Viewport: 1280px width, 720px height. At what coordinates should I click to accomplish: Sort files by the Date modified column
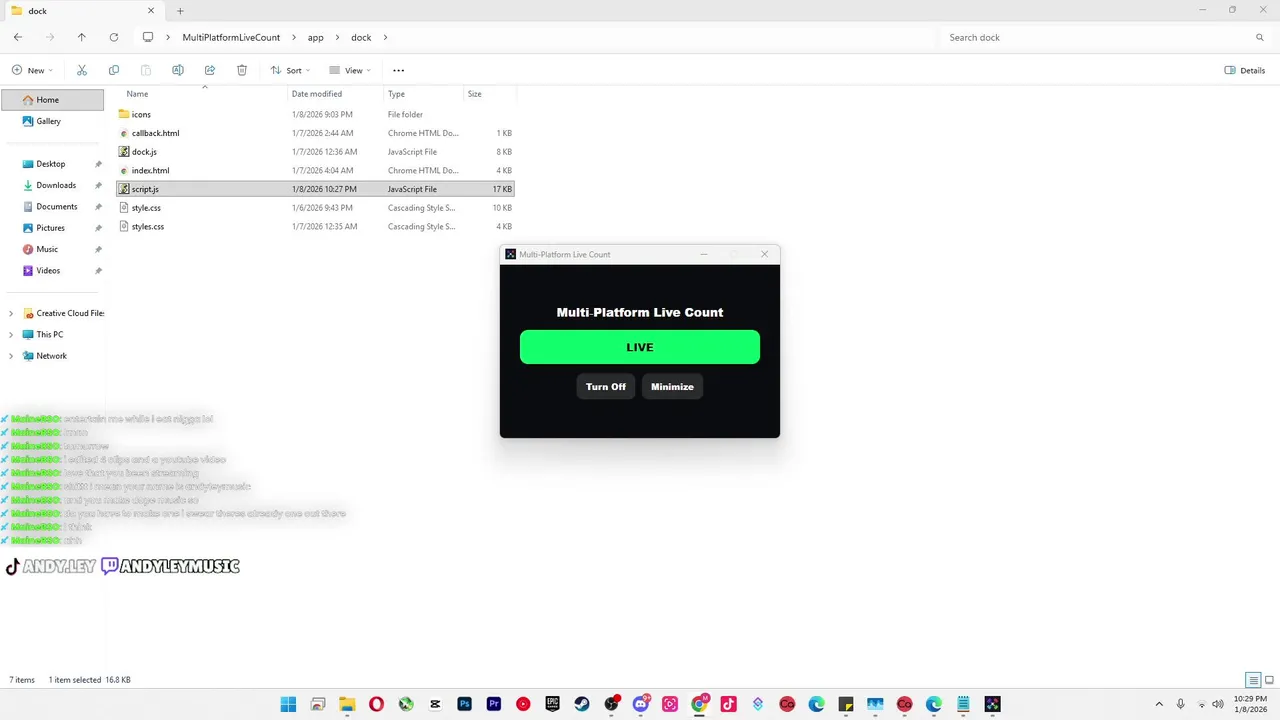click(336, 94)
